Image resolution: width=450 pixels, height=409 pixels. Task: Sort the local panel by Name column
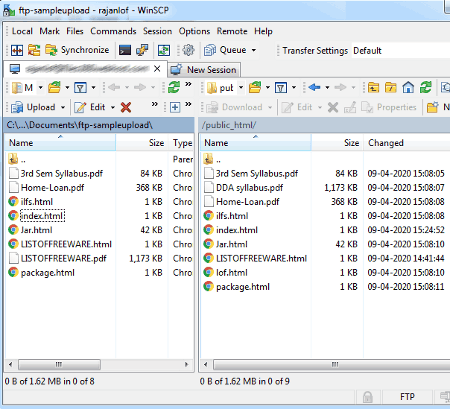click(60, 143)
